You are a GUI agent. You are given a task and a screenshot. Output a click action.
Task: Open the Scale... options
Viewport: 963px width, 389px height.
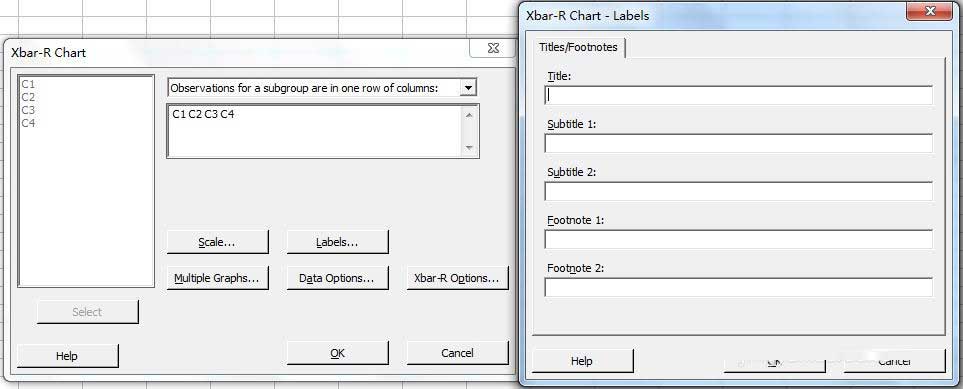pos(217,242)
